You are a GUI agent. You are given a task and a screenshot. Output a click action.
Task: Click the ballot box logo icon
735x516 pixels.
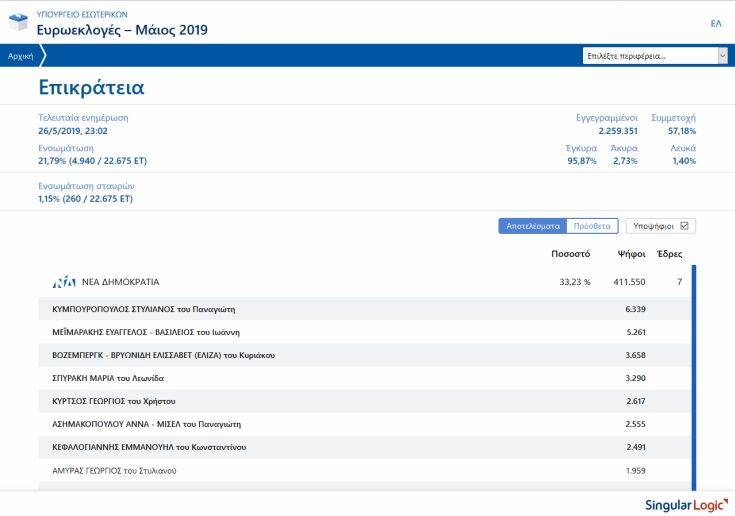click(18, 22)
